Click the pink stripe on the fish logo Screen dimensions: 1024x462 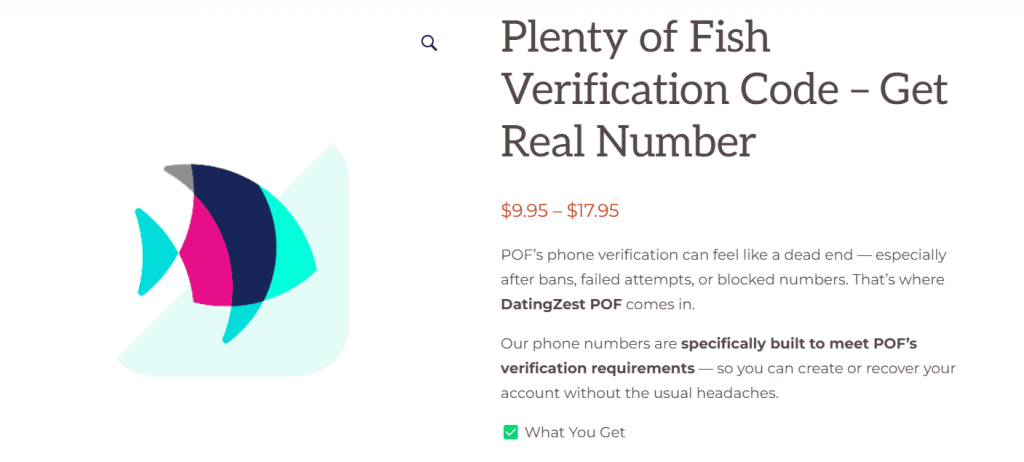212,255
